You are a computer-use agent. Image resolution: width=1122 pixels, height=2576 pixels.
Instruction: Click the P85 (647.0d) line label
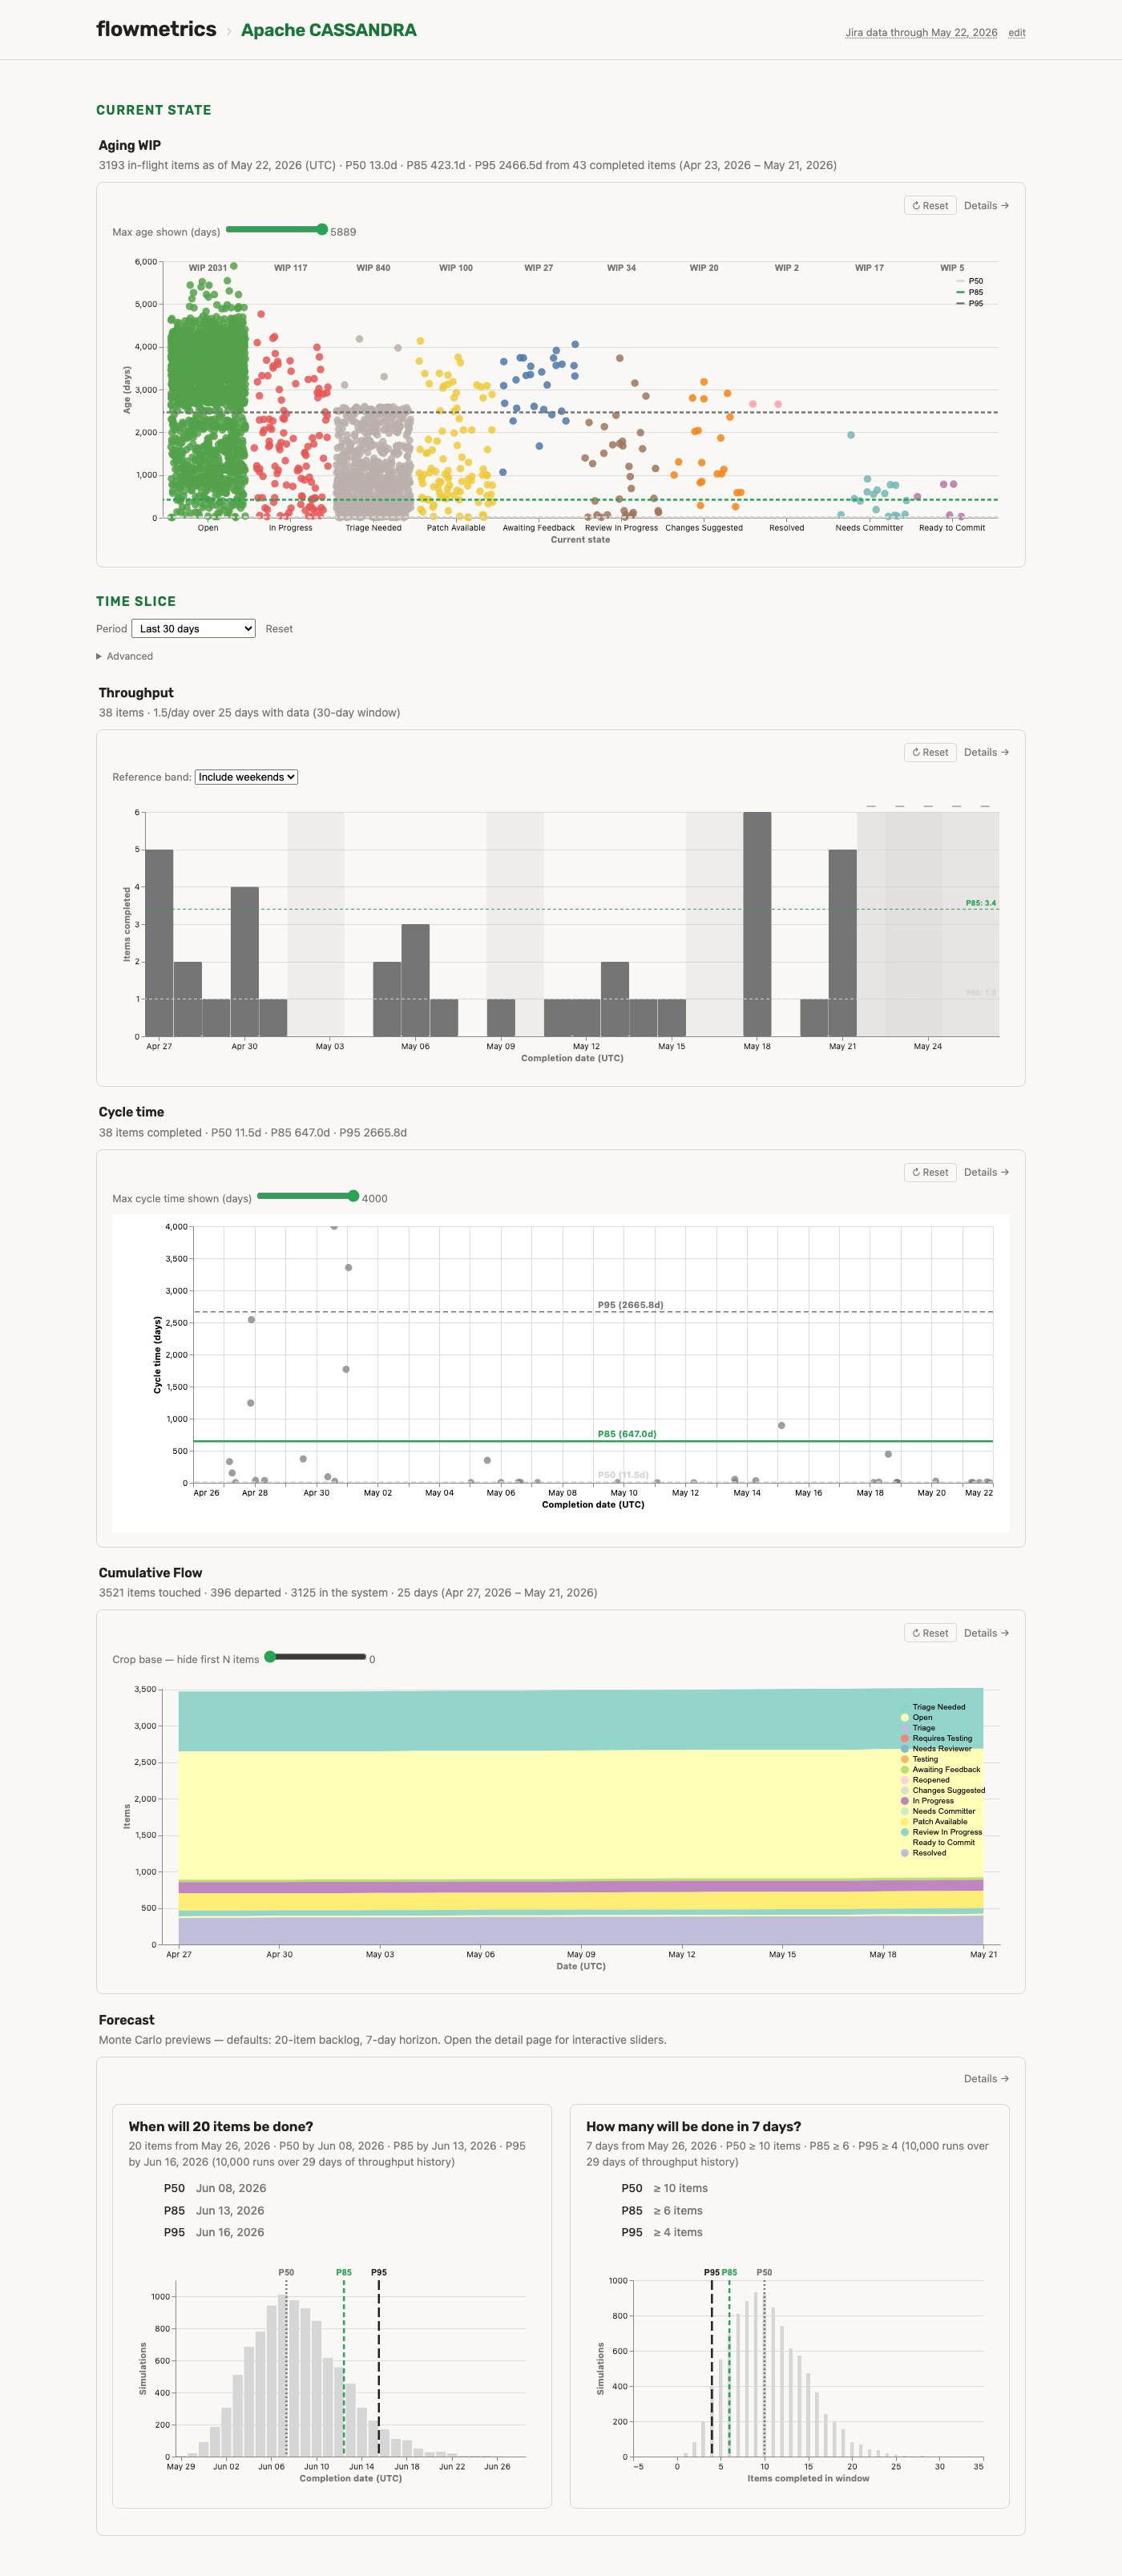(627, 1434)
